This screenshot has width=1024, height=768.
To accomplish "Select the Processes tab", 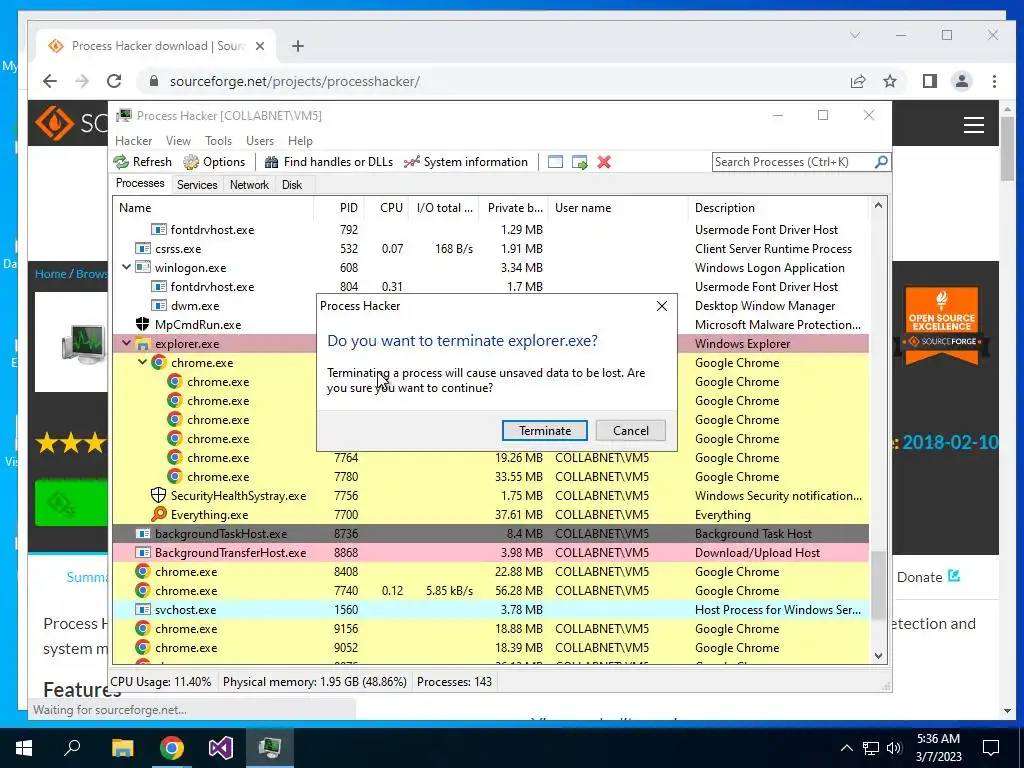I will 140,184.
